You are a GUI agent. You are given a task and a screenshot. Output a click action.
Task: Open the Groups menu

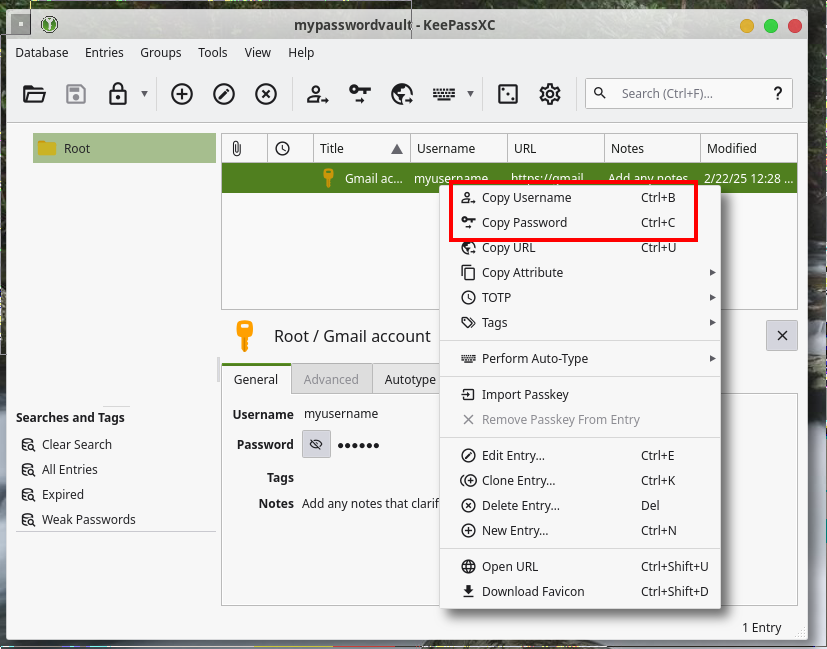pyautogui.click(x=160, y=53)
